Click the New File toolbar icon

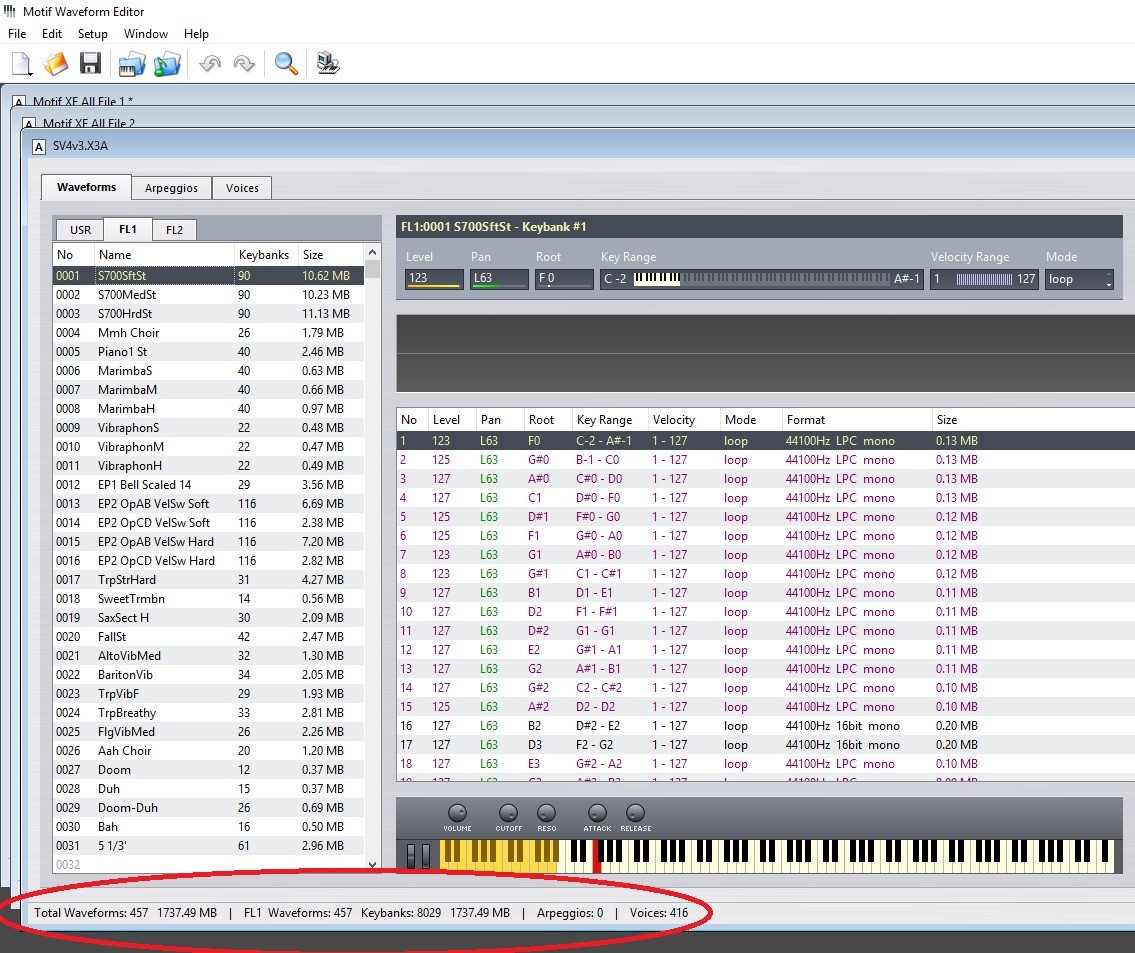pyautogui.click(x=21, y=64)
